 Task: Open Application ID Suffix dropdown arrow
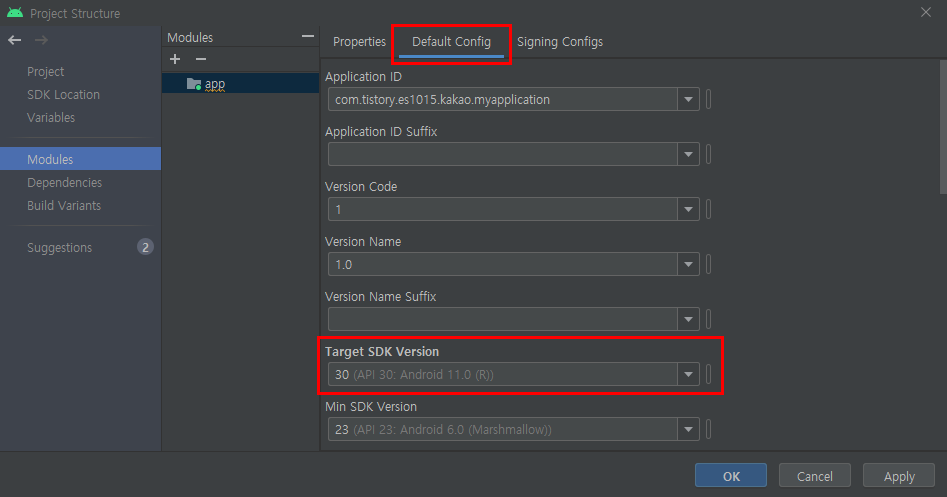click(688, 155)
